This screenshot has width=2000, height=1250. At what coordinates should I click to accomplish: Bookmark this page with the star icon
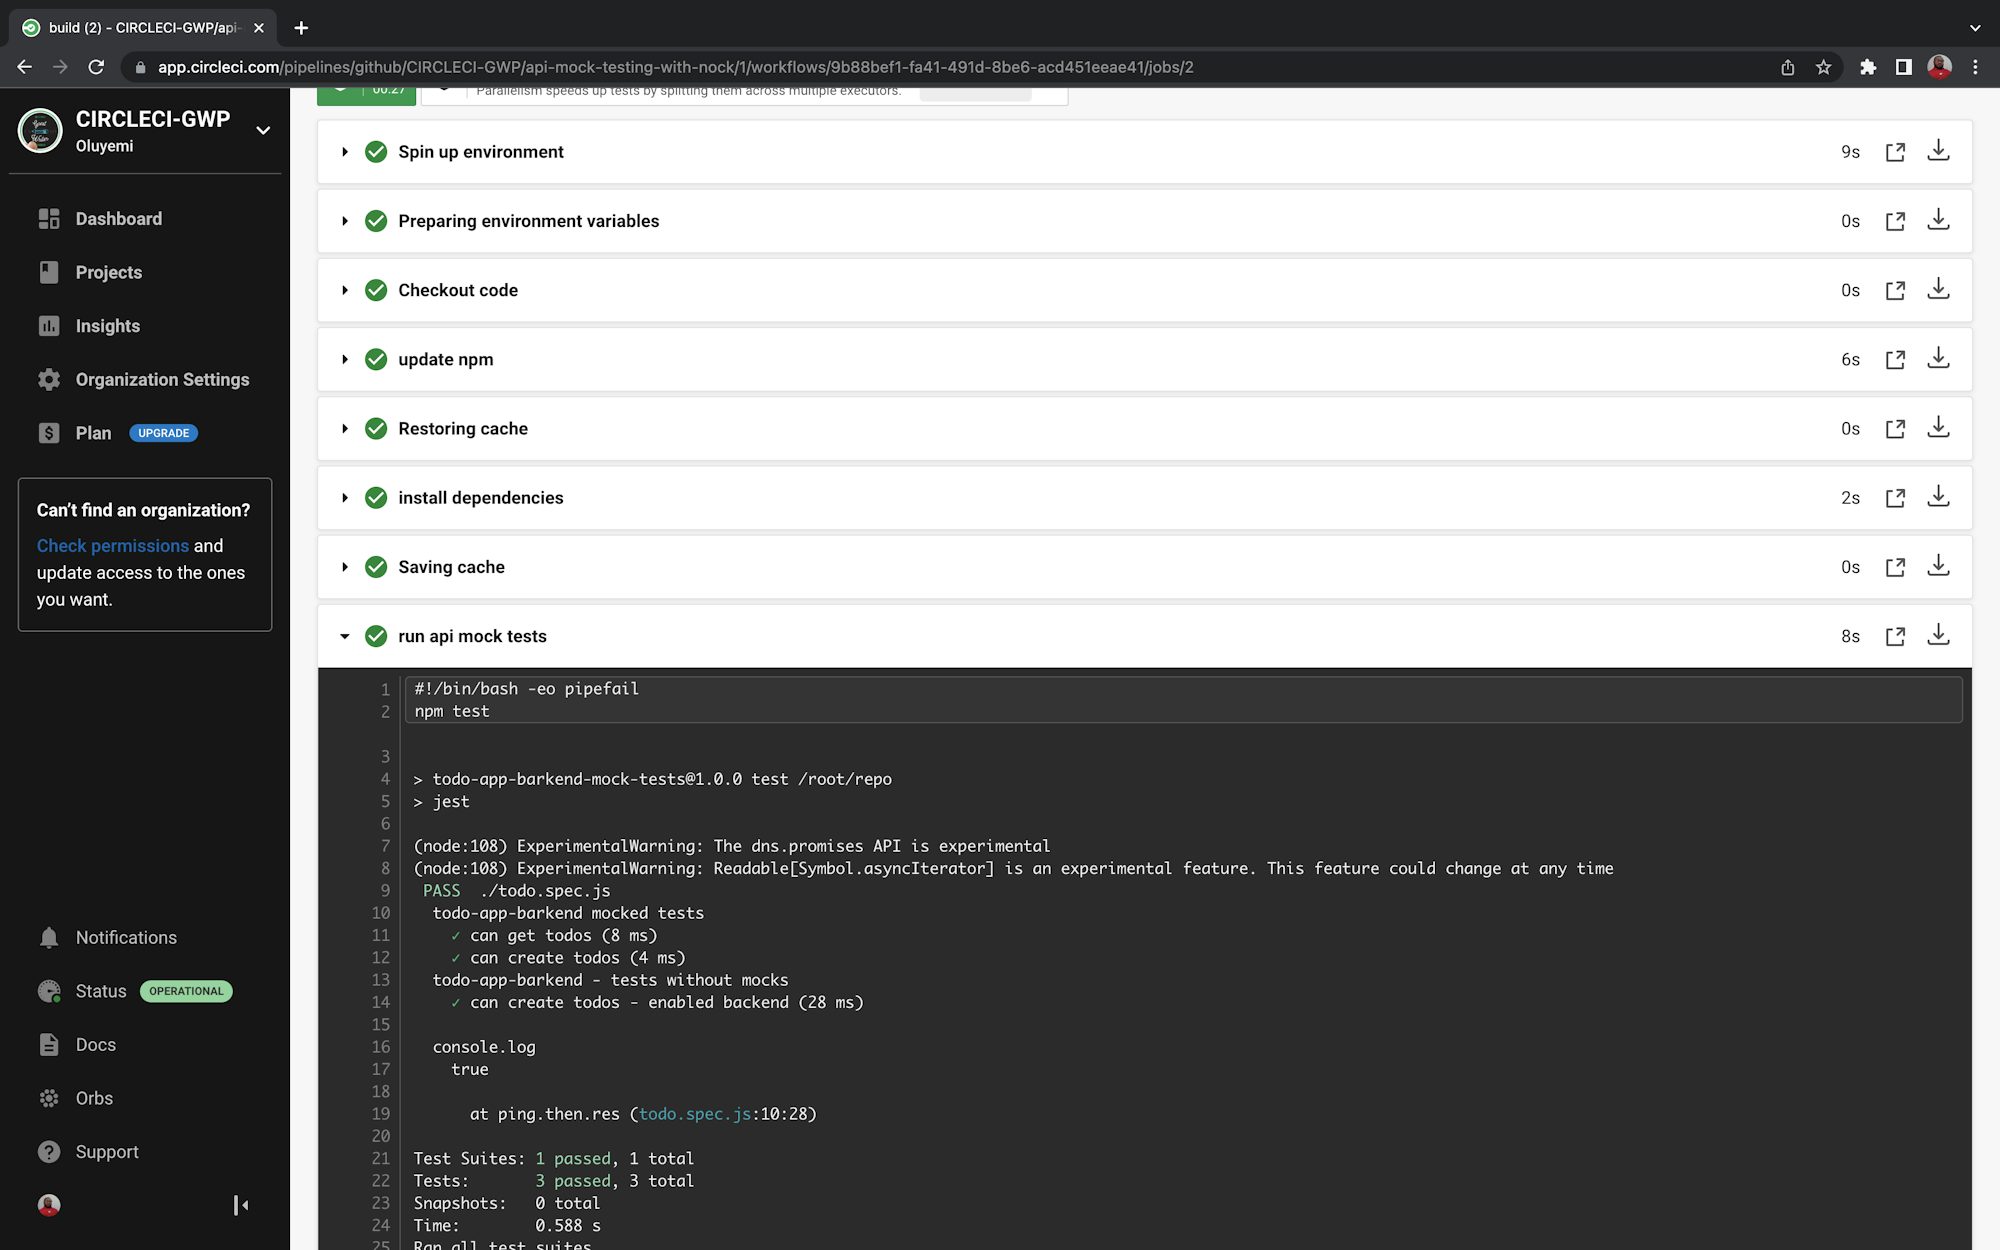click(1823, 67)
